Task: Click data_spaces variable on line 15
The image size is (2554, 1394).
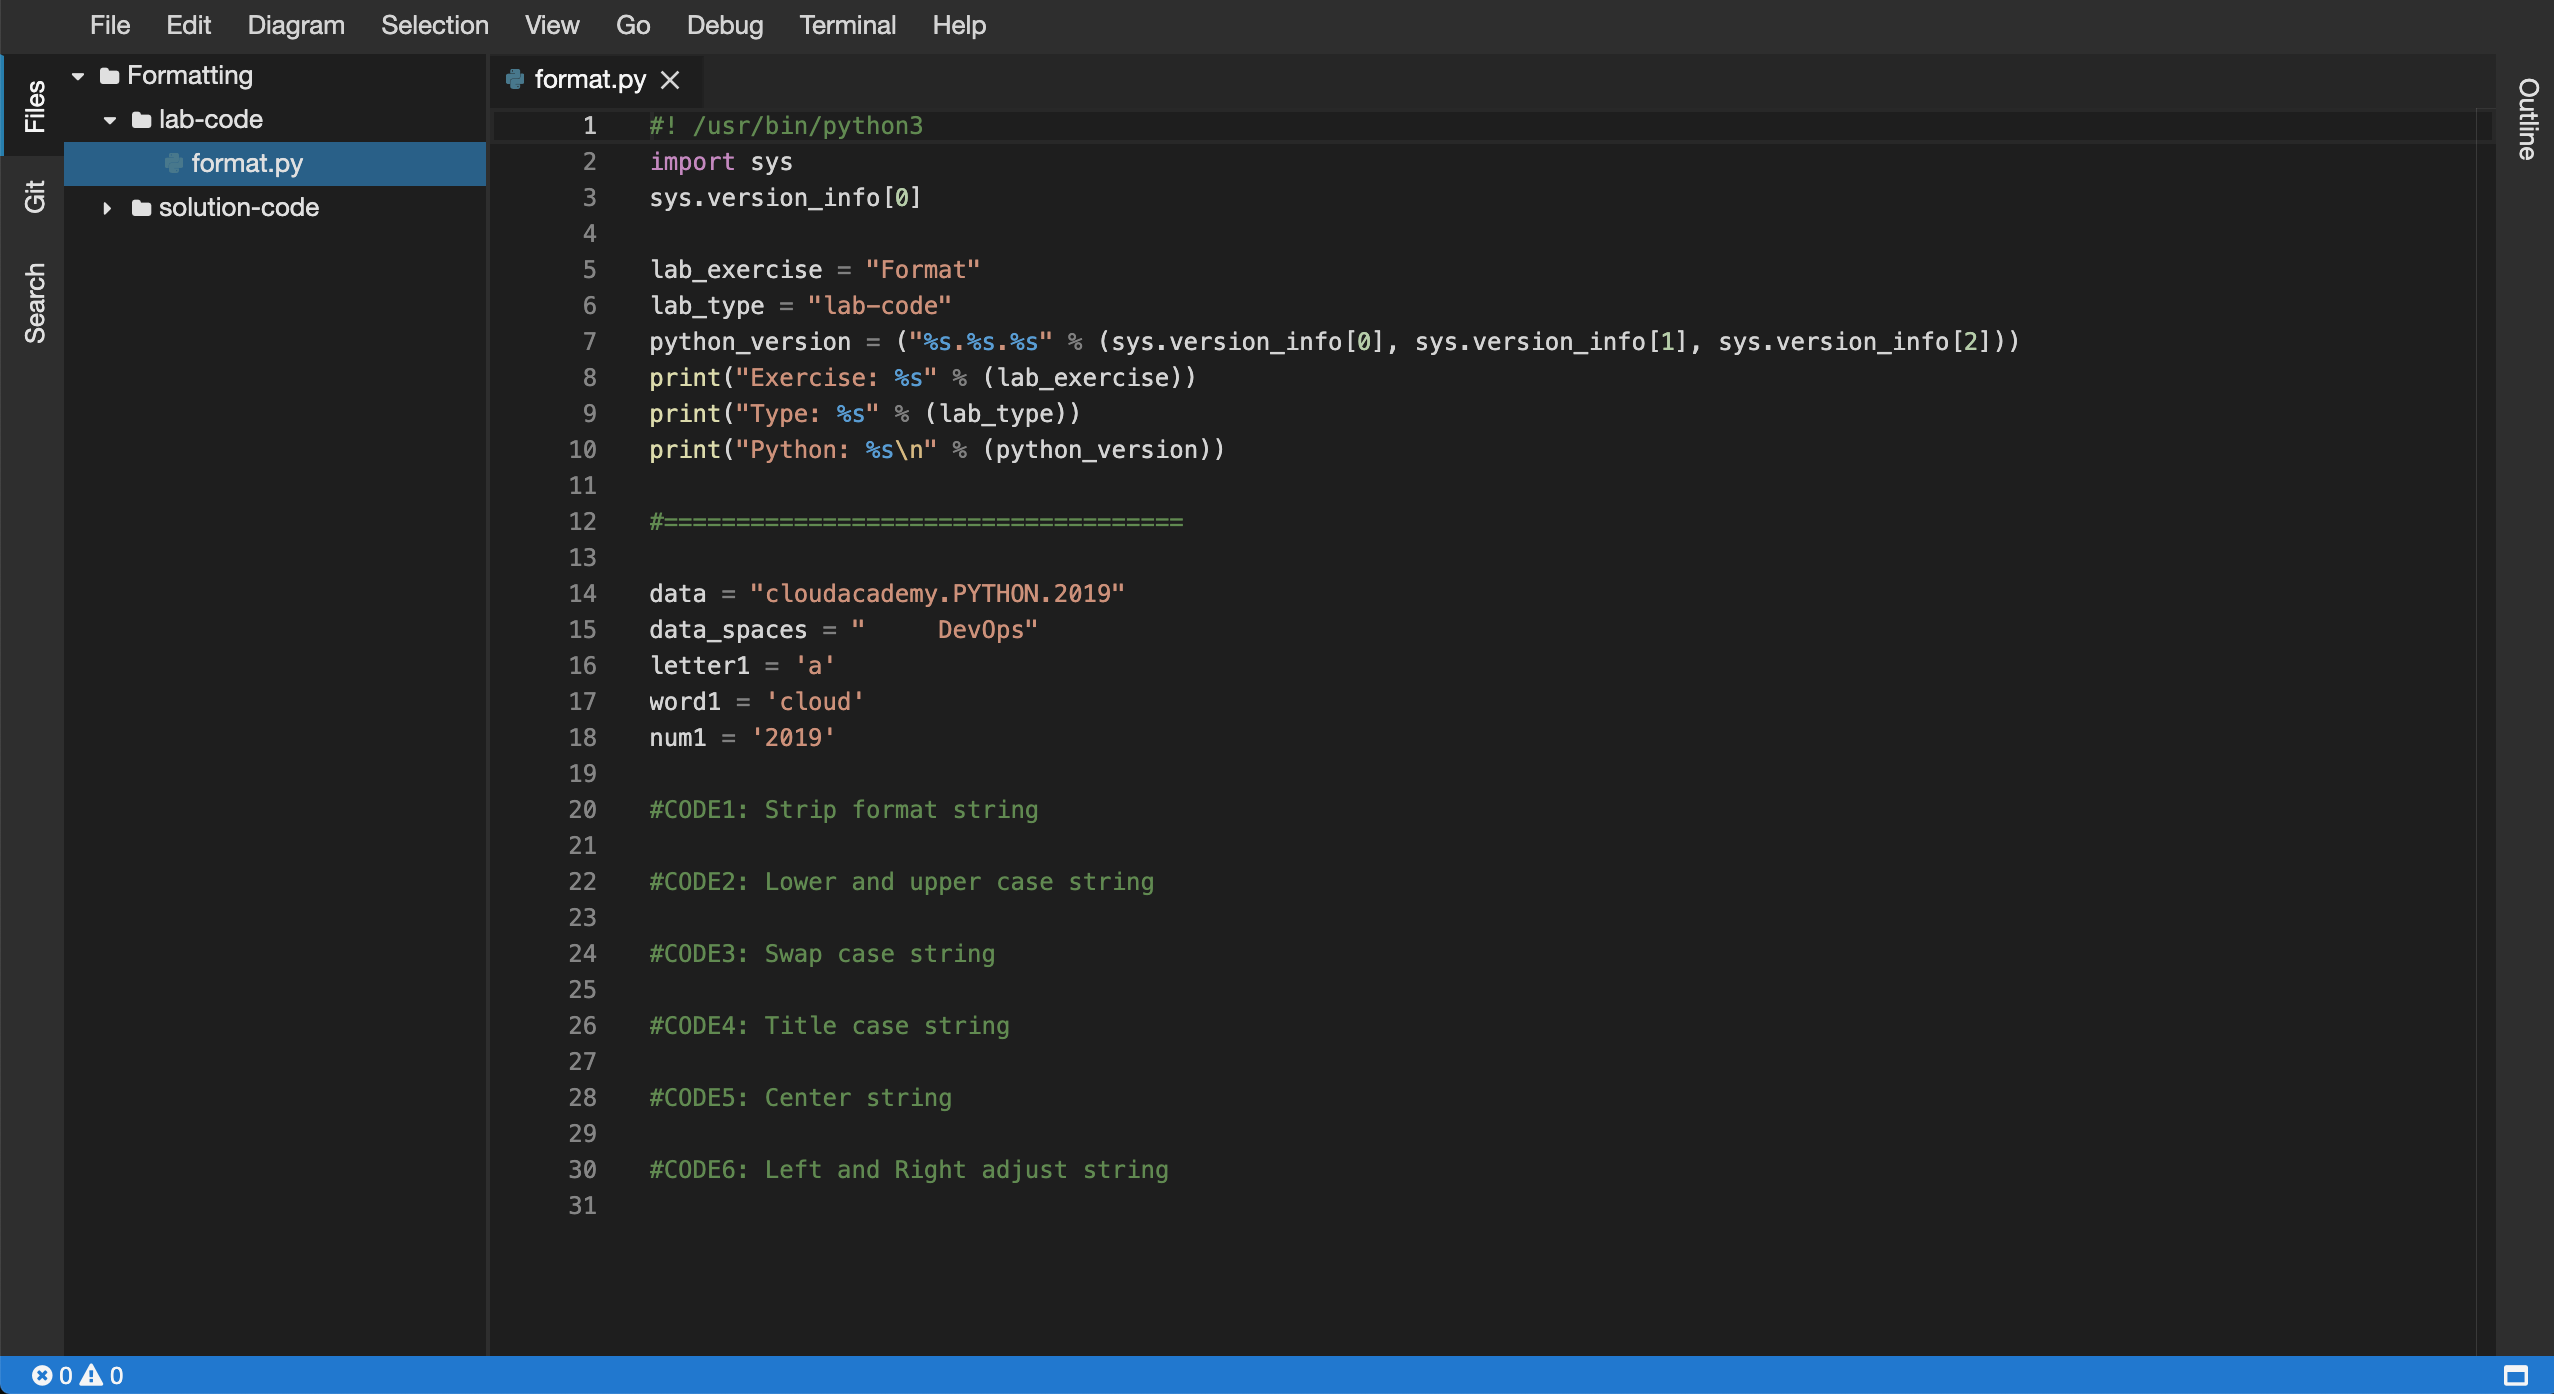Action: click(728, 630)
